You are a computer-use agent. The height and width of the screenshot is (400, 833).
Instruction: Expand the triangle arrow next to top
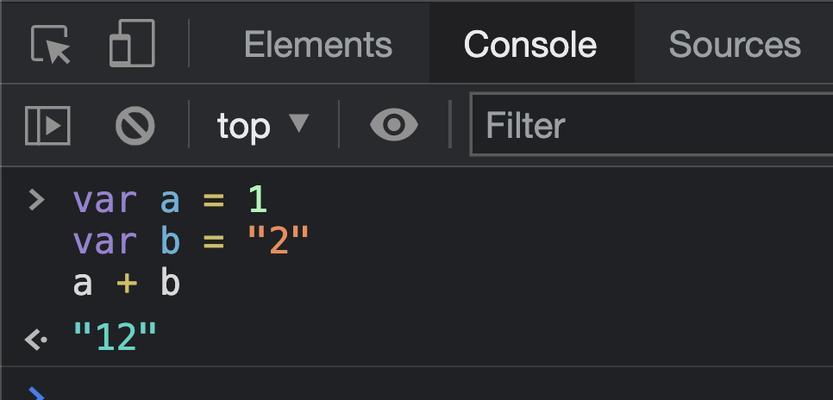tap(299, 123)
